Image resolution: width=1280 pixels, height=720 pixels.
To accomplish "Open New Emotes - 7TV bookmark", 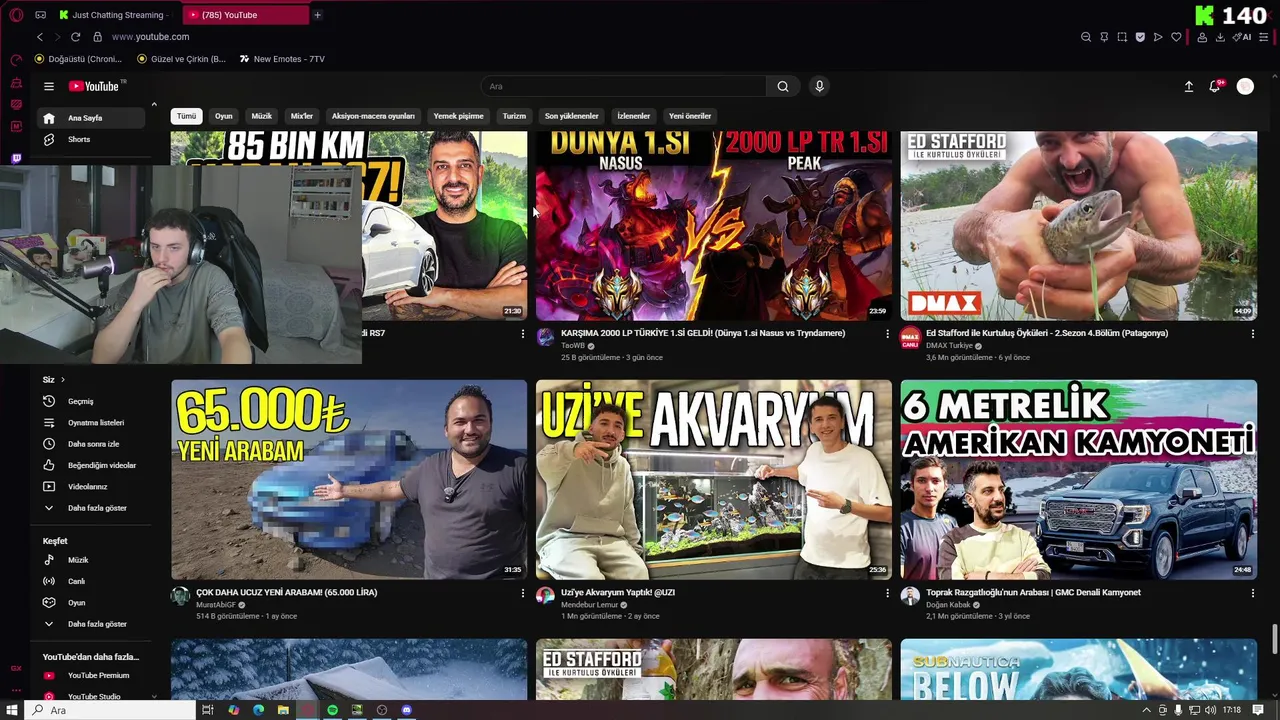I will click(x=282, y=59).
